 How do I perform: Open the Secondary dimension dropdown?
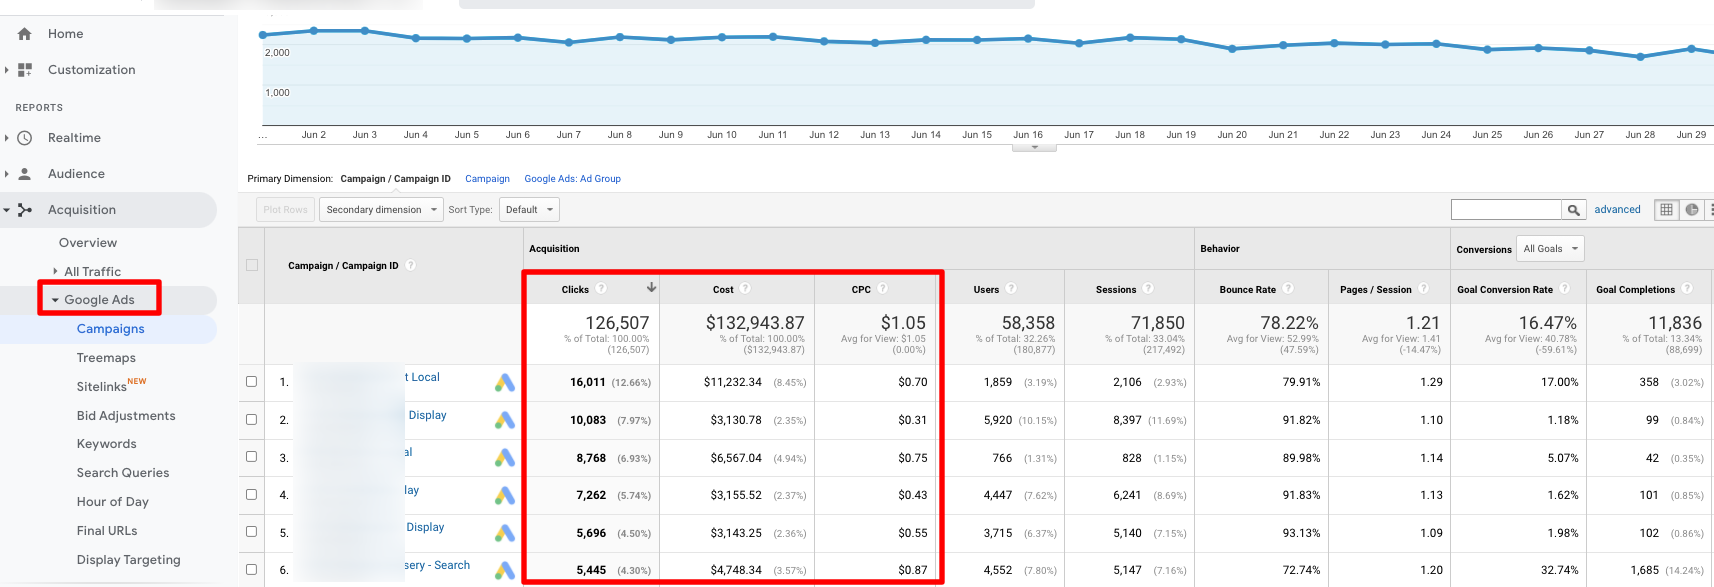pyautogui.click(x=381, y=210)
